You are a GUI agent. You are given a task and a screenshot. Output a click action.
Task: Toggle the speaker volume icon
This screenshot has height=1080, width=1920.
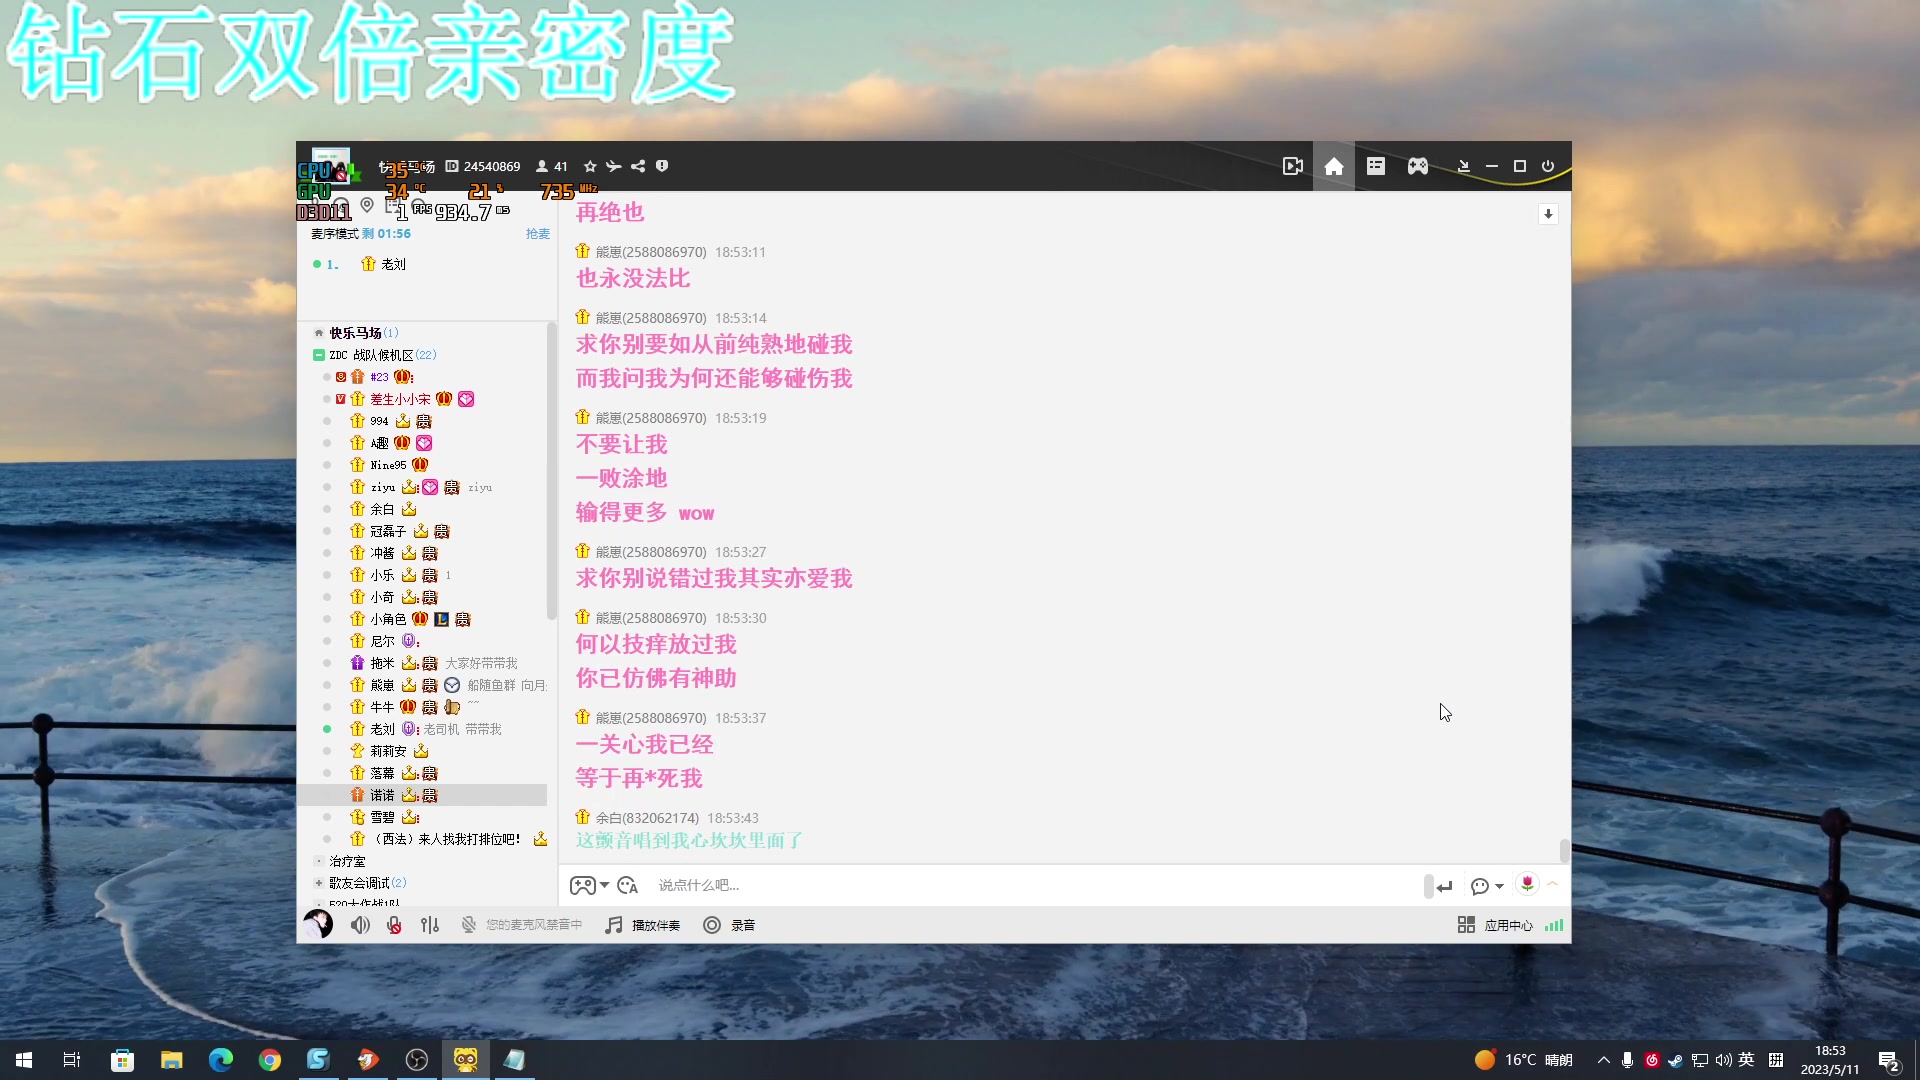(360, 925)
